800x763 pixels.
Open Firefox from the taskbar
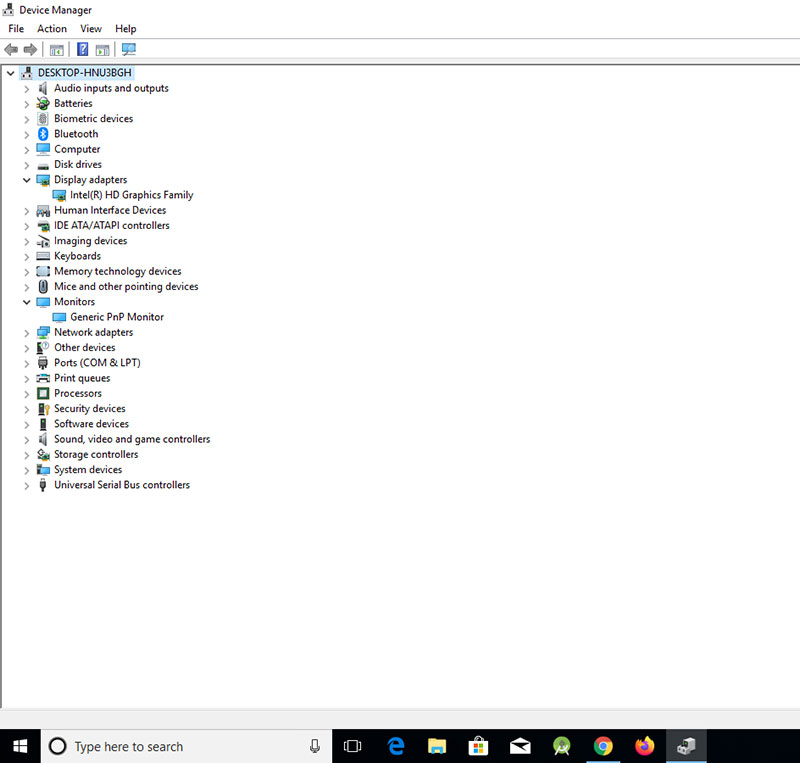(x=645, y=746)
